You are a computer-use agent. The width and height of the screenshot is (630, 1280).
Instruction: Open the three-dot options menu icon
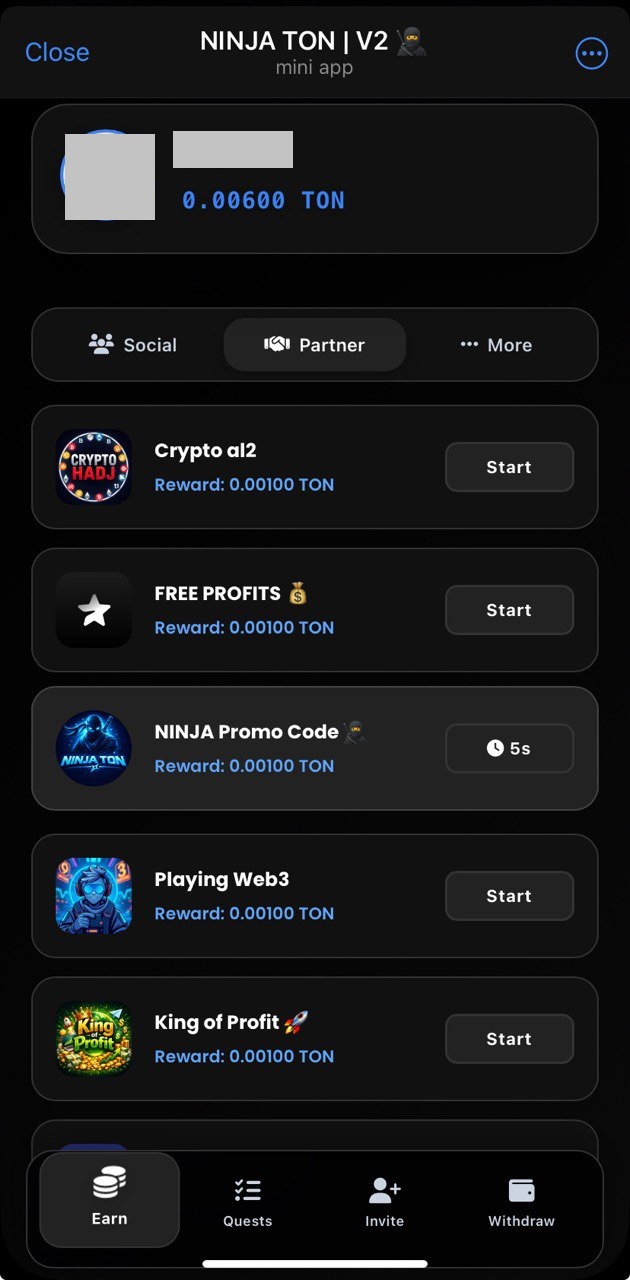592,53
